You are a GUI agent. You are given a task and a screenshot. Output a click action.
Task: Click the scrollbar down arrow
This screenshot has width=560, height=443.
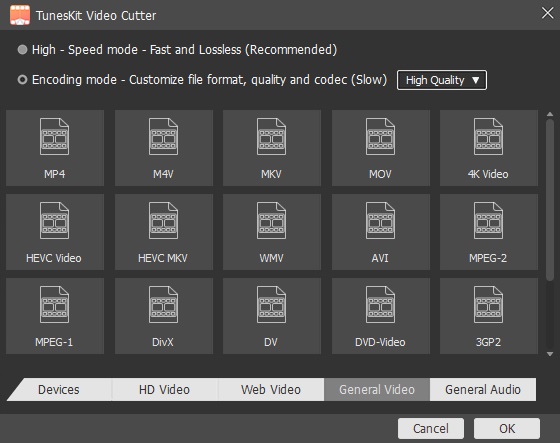pyautogui.click(x=550, y=354)
